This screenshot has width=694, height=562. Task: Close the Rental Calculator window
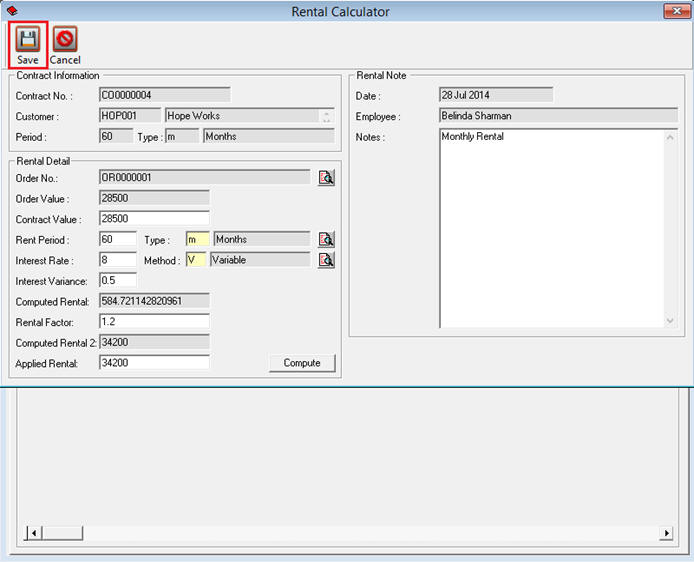(677, 11)
